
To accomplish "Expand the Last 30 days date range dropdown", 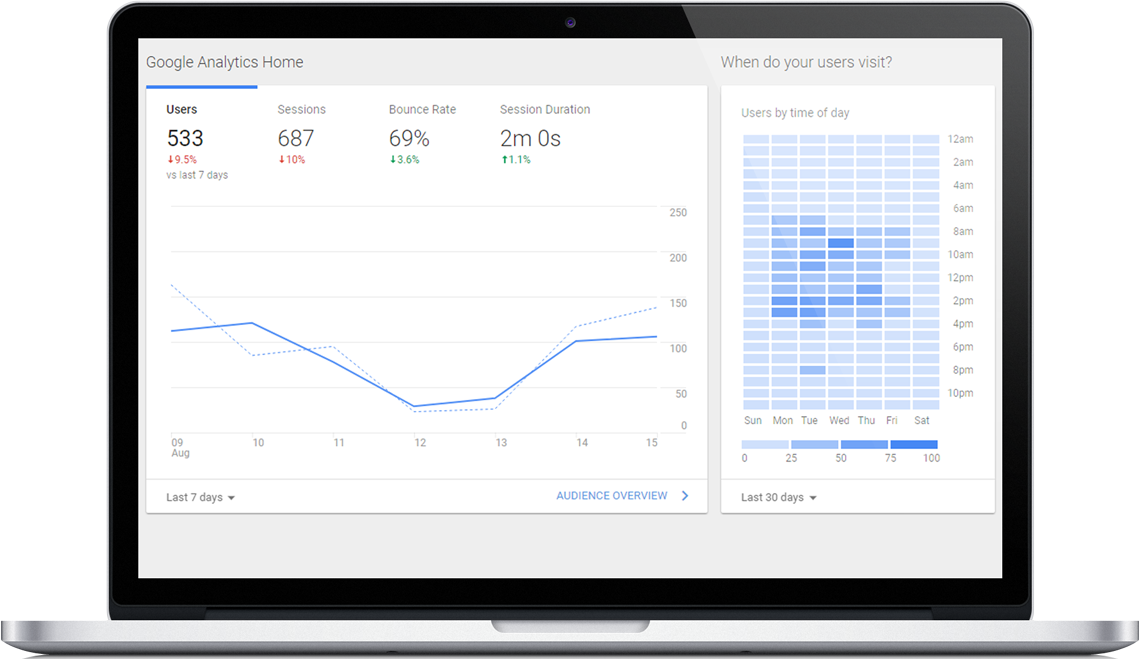I will click(x=779, y=498).
